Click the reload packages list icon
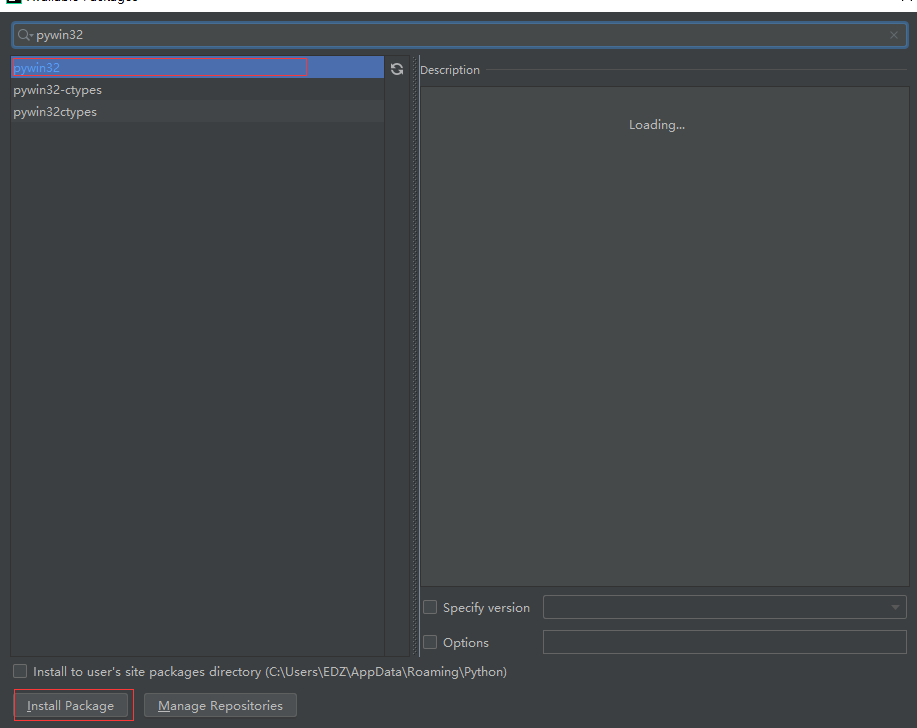Screen dimensions: 917x728 [x=397, y=69]
